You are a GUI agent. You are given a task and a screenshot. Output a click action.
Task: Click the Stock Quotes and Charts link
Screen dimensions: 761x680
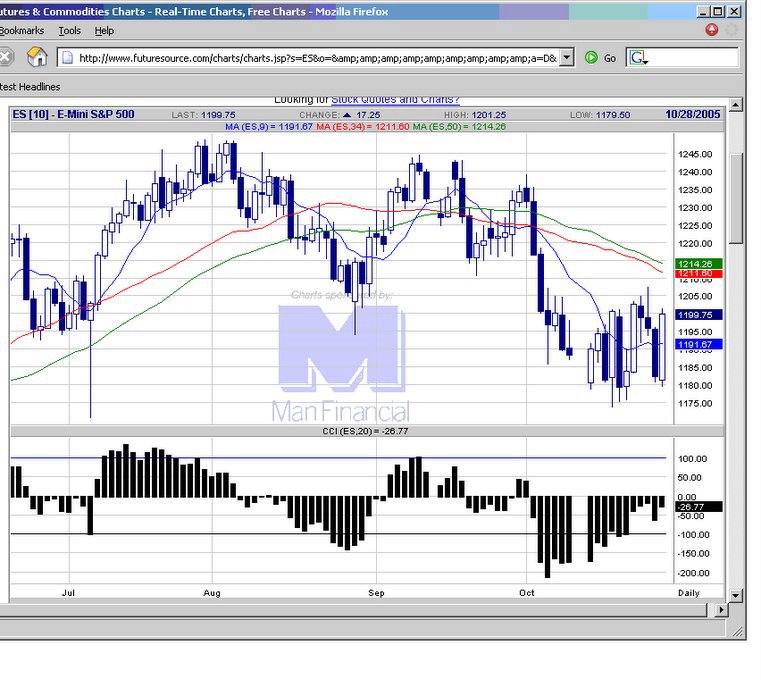tap(395, 100)
